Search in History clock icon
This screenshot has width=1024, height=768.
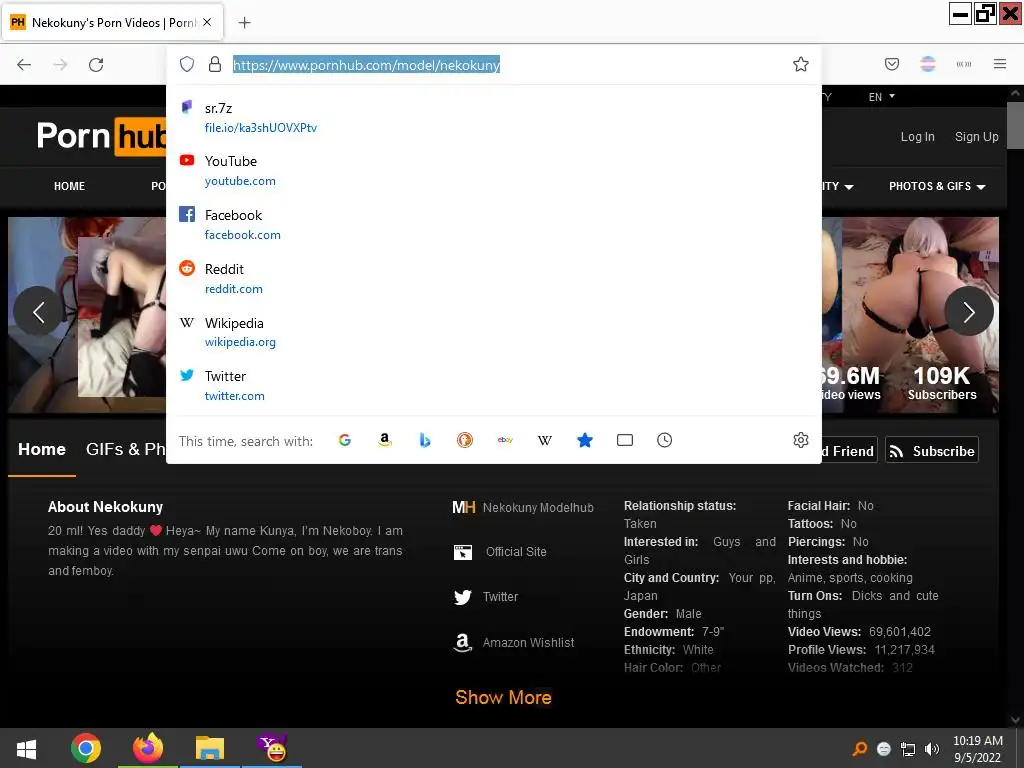pos(664,440)
